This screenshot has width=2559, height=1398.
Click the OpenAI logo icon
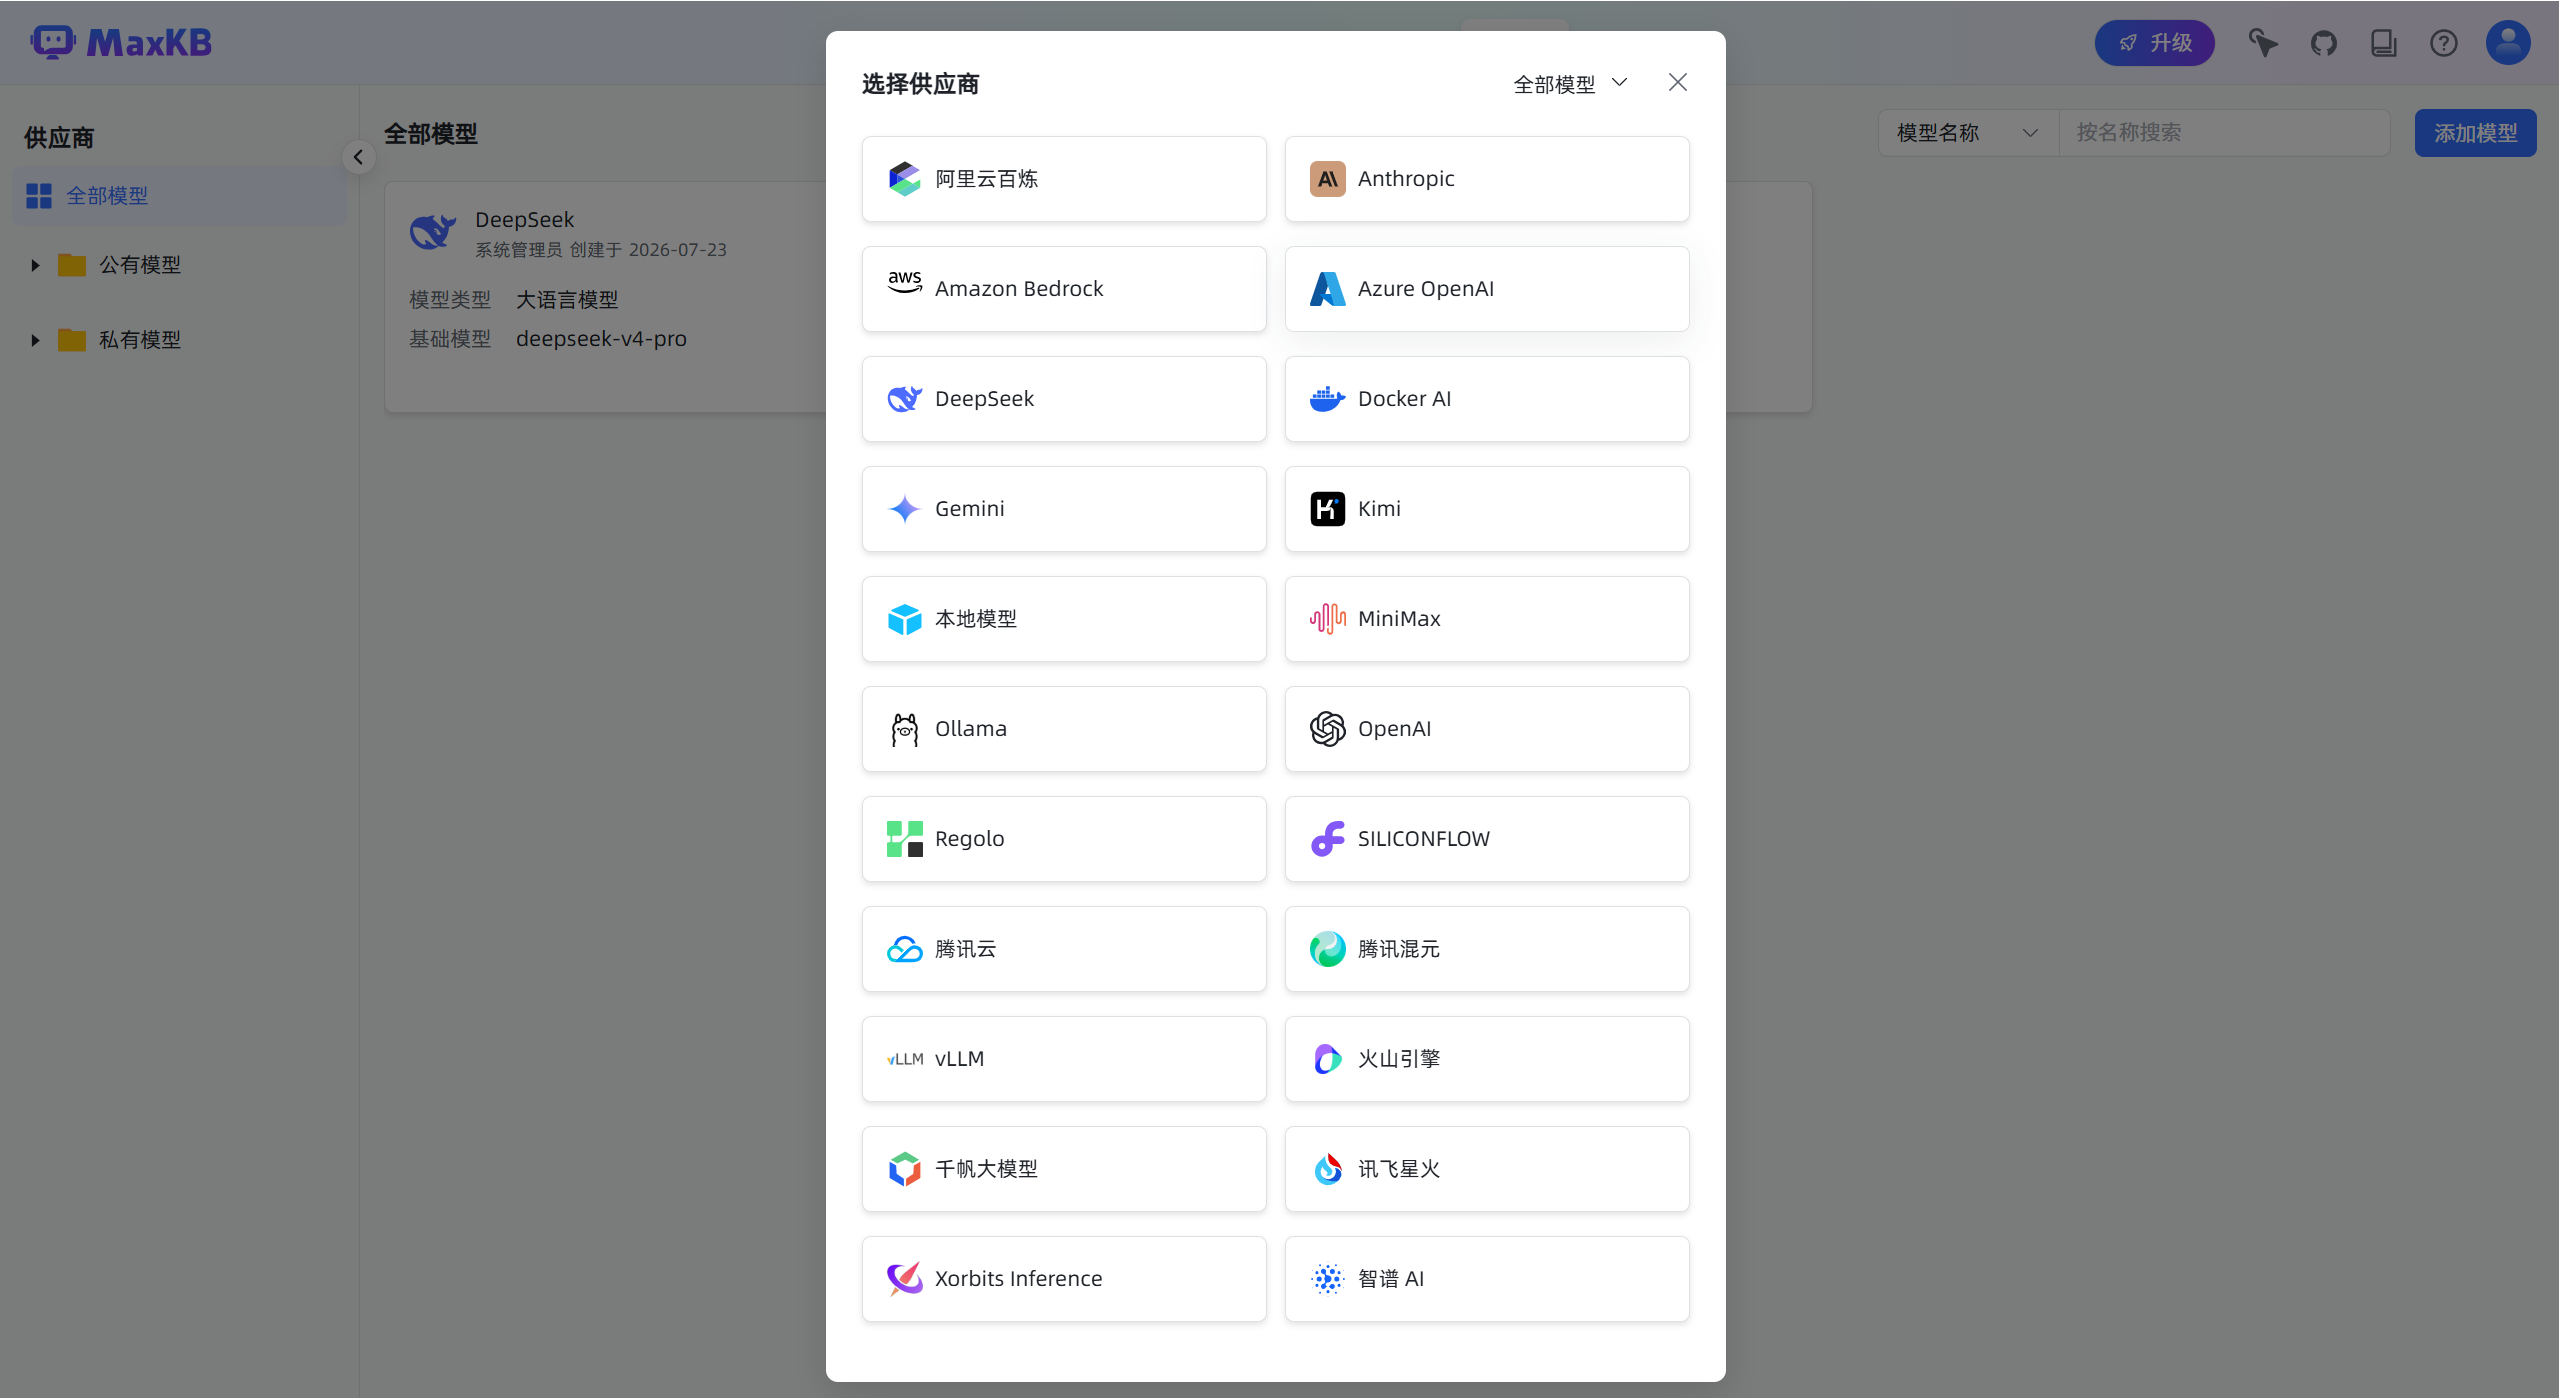tap(1327, 729)
